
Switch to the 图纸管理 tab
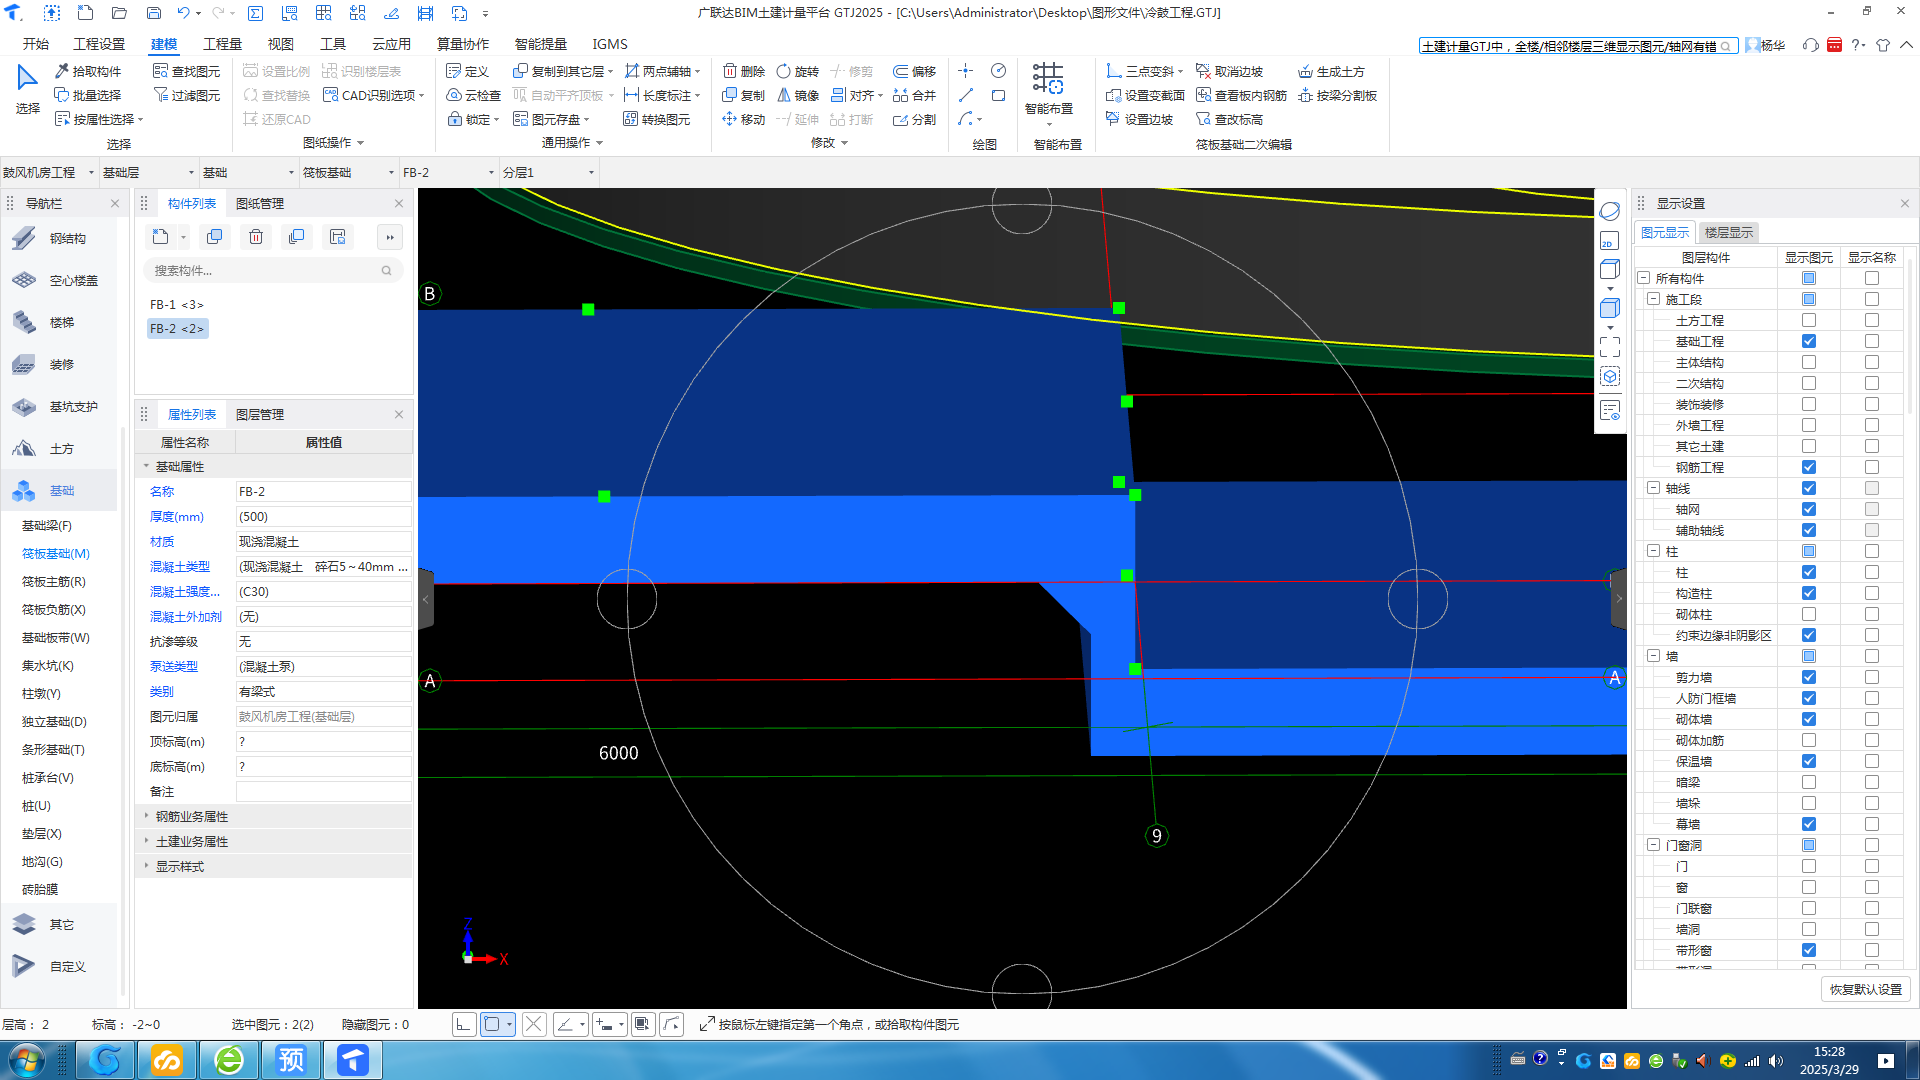[x=260, y=203]
